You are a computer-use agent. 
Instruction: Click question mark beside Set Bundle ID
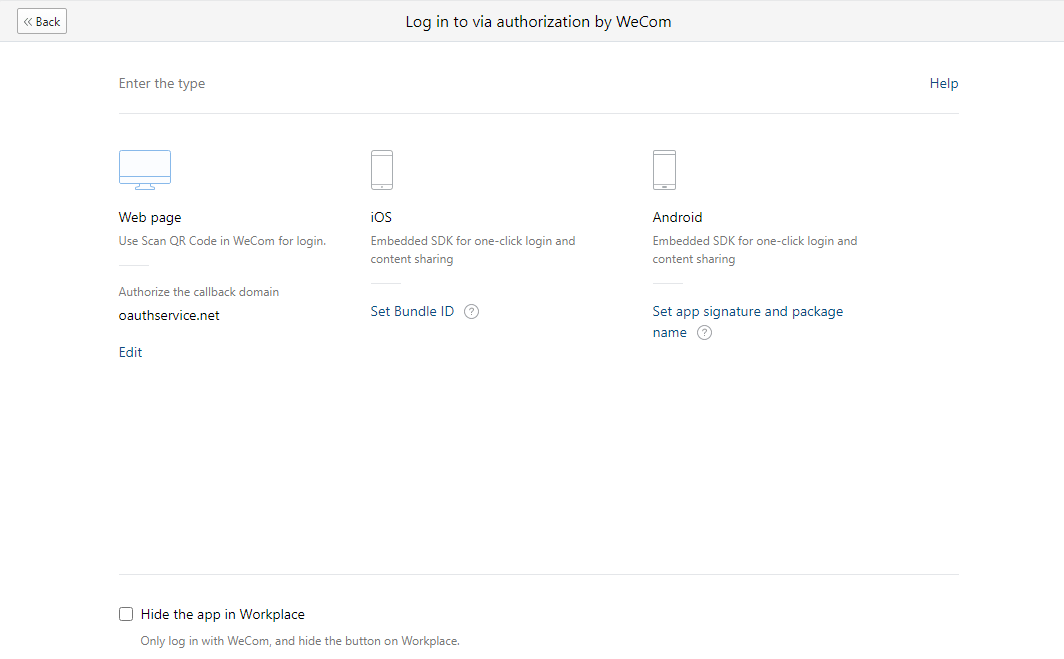[x=472, y=312]
